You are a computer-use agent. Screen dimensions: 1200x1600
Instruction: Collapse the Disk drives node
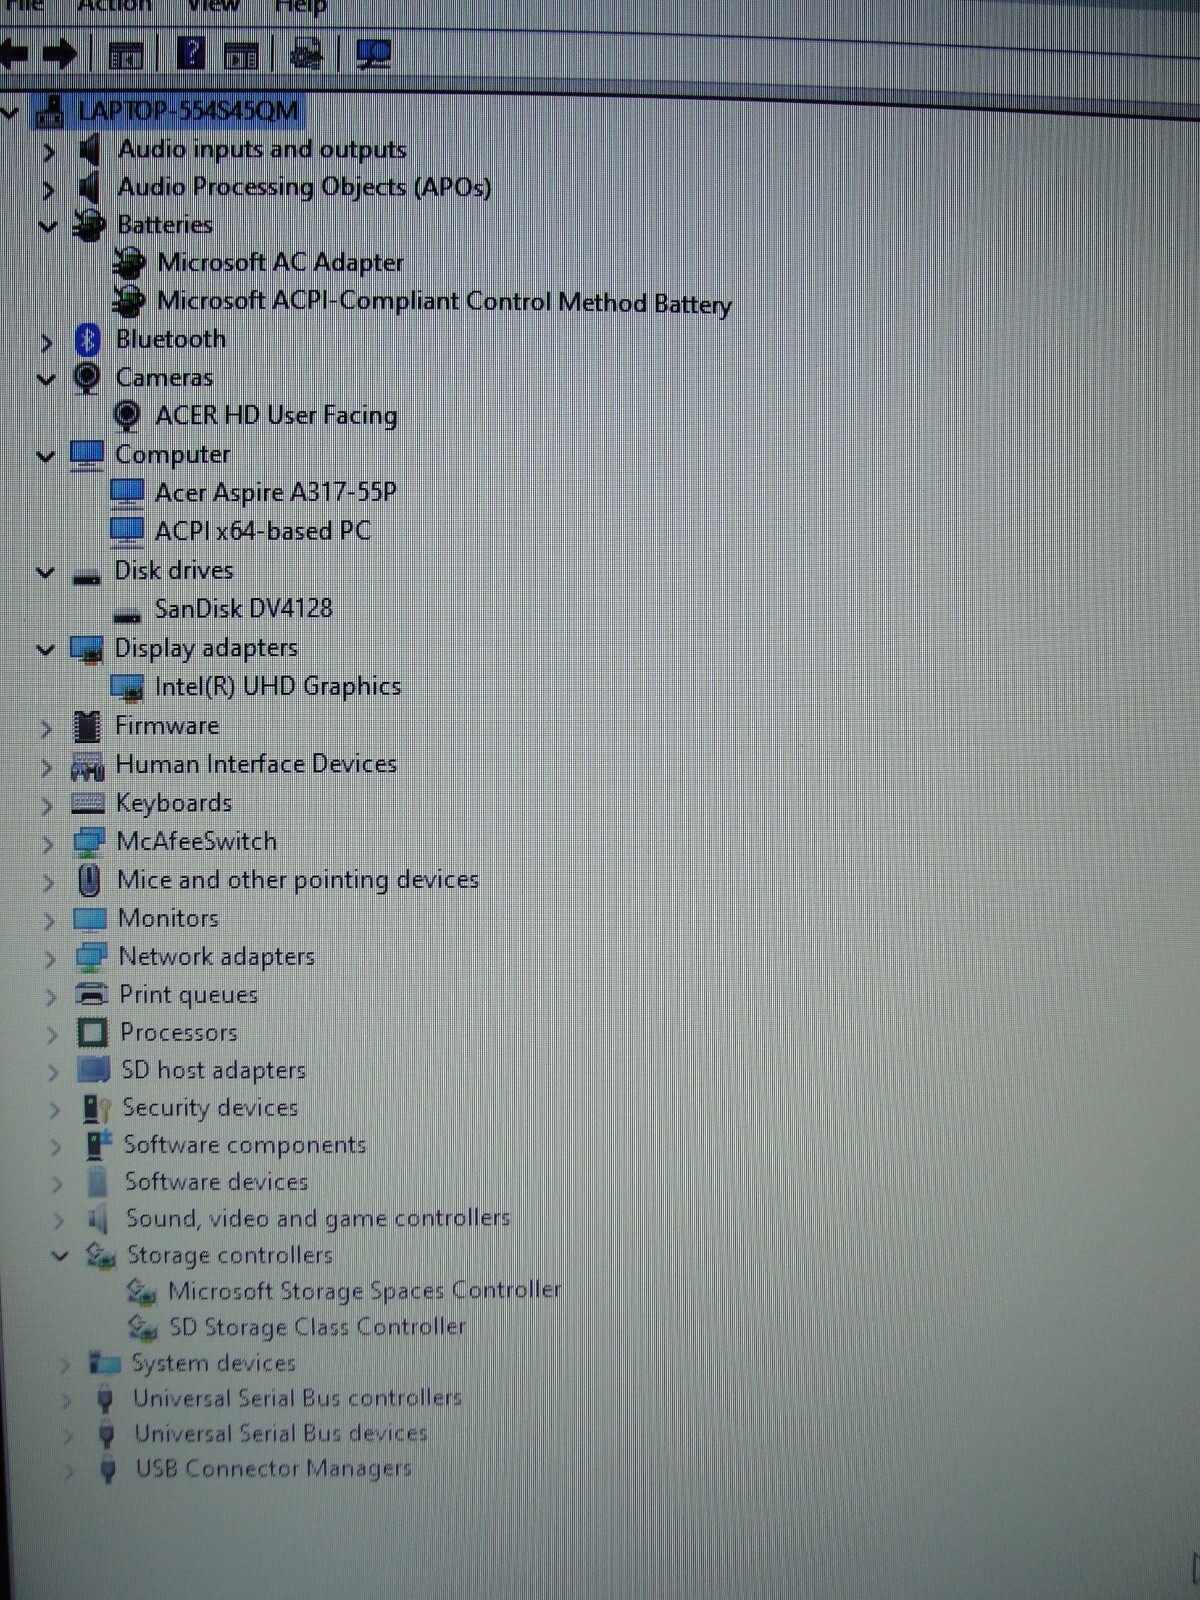coord(45,573)
